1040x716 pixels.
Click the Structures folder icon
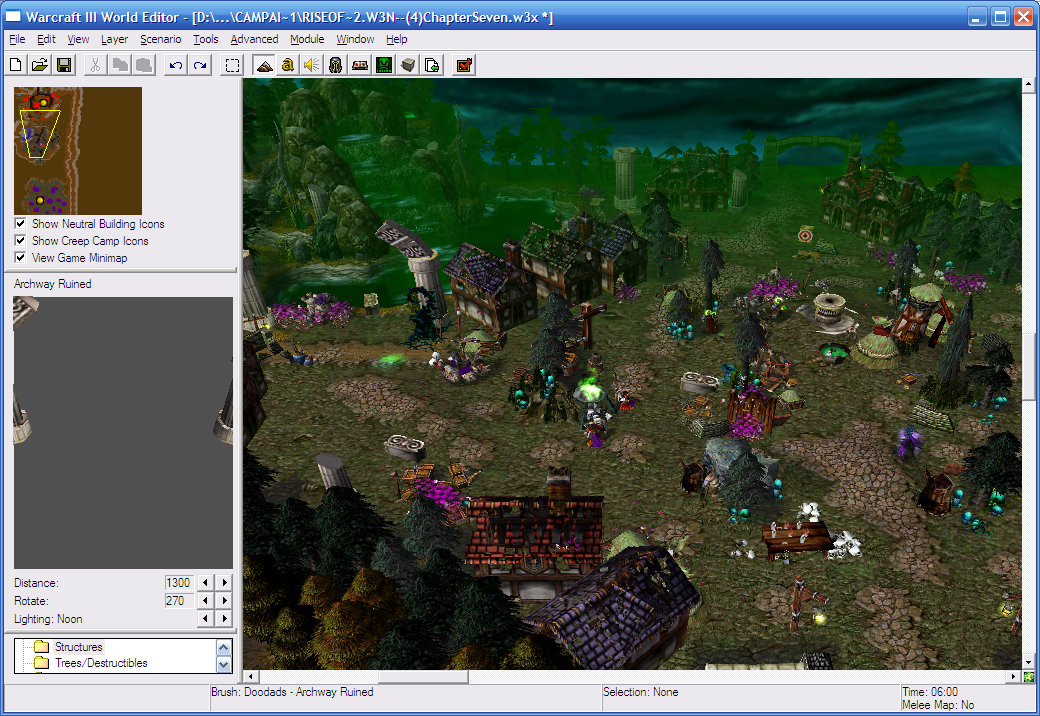click(x=42, y=646)
